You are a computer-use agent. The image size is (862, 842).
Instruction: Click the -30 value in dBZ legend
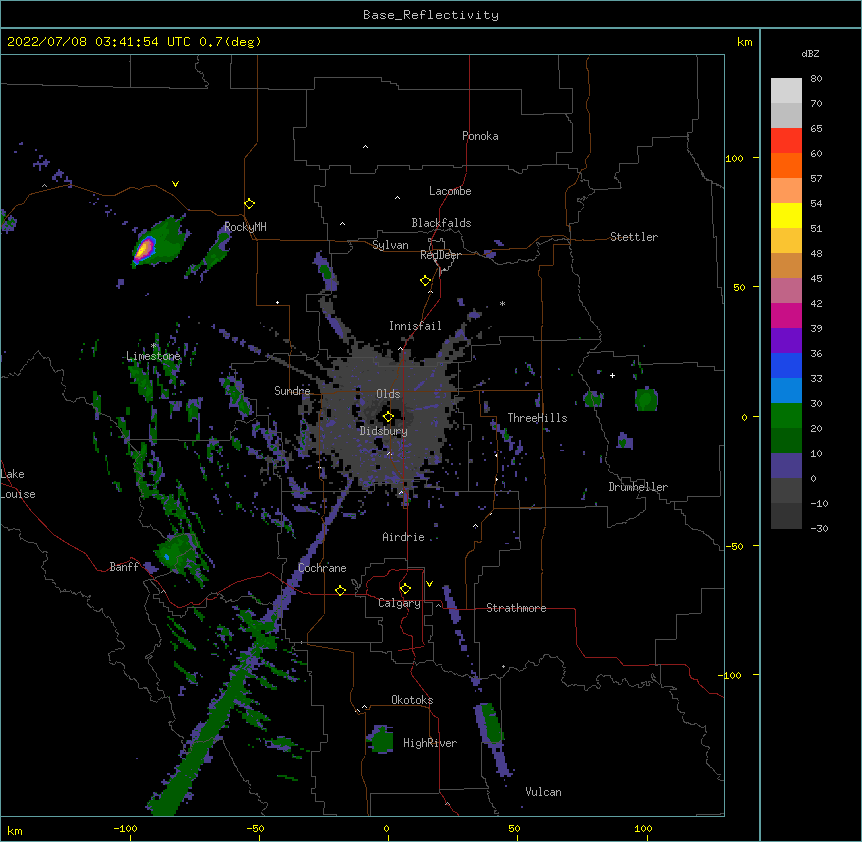[x=819, y=528]
